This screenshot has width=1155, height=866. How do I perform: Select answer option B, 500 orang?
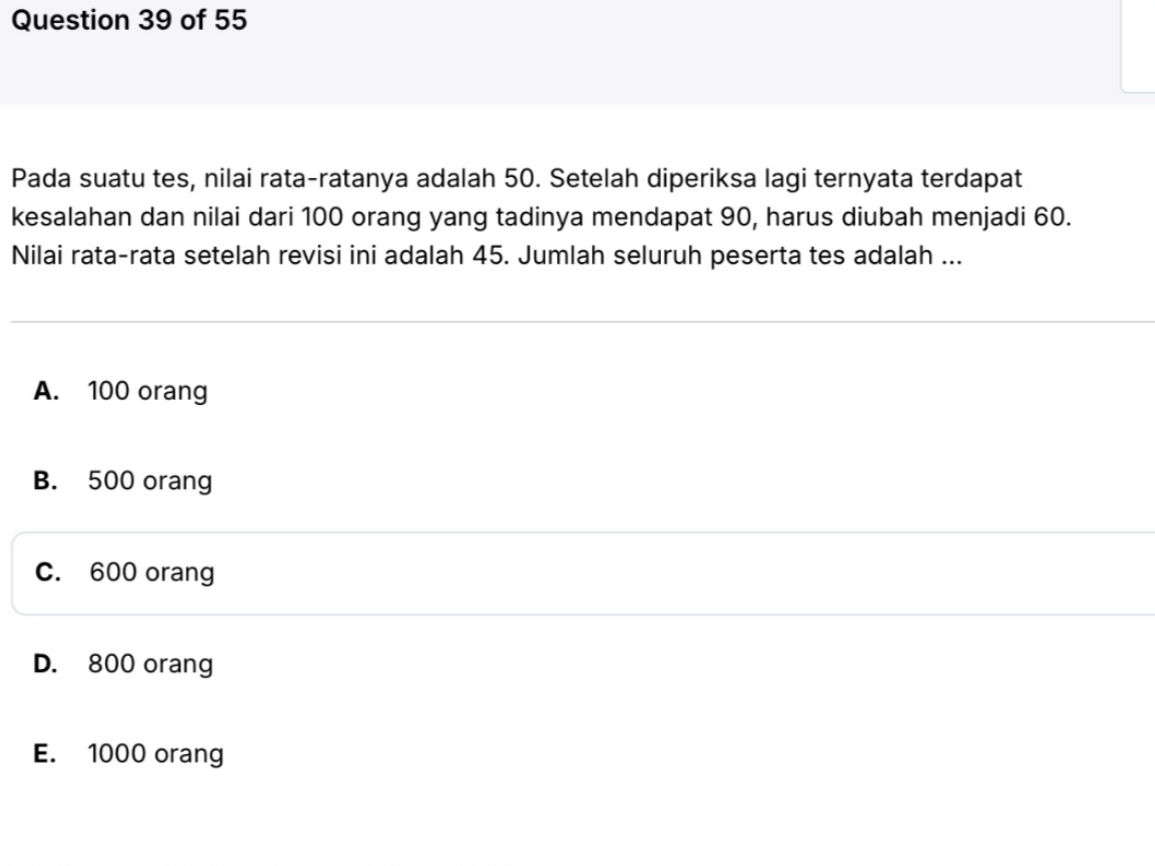pos(150,481)
